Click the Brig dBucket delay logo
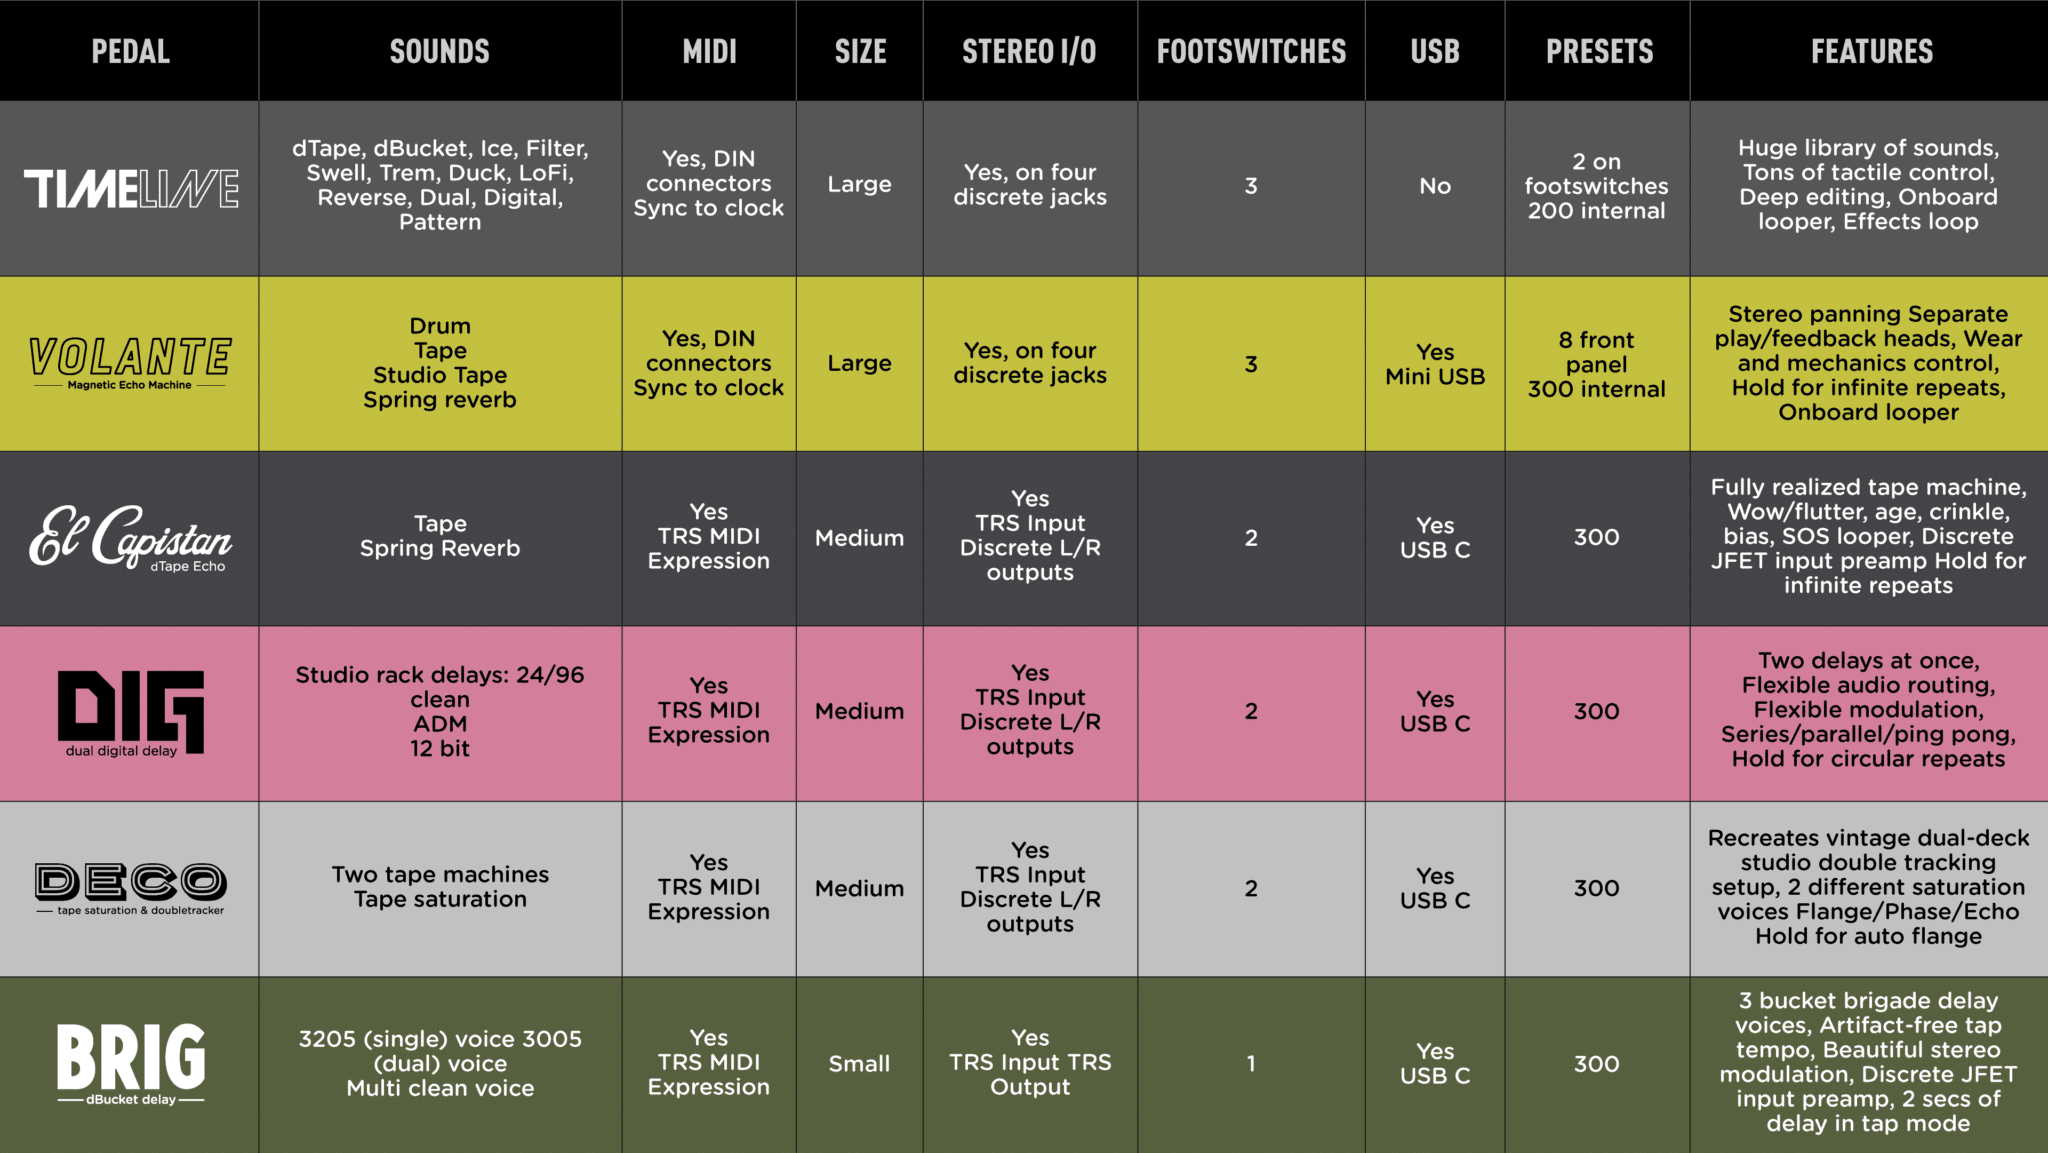 [130, 1063]
